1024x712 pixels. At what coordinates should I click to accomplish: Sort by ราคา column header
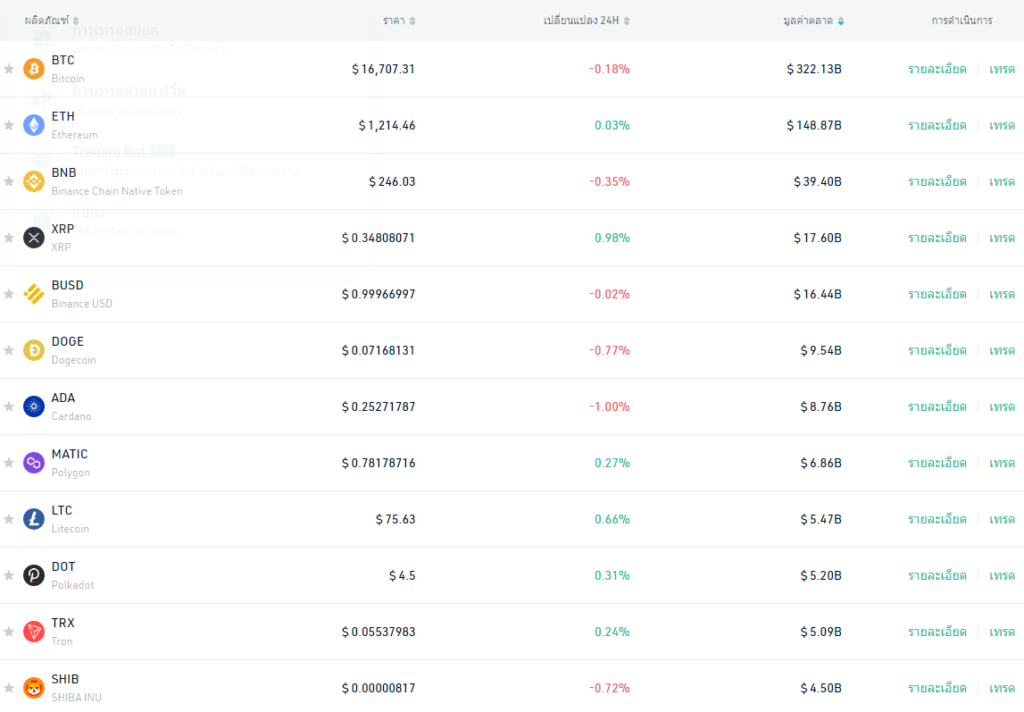pyautogui.click(x=399, y=21)
